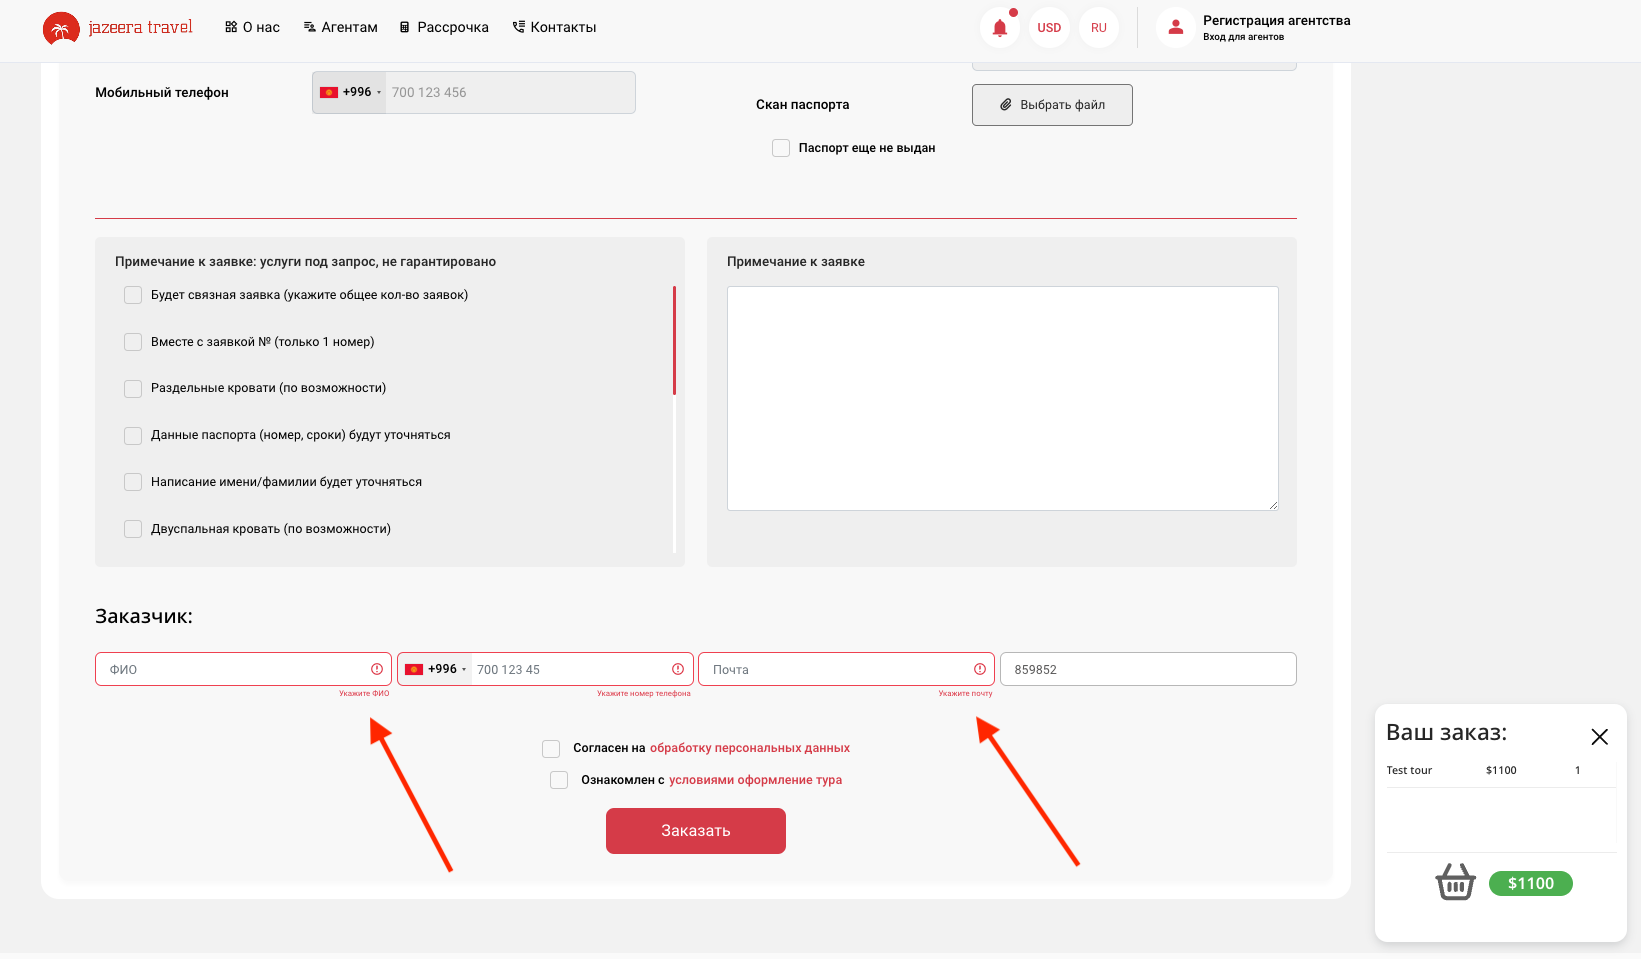The image size is (1641, 959).
Task: Expand the +996 country code in Мобильный телефон
Action: click(x=350, y=92)
